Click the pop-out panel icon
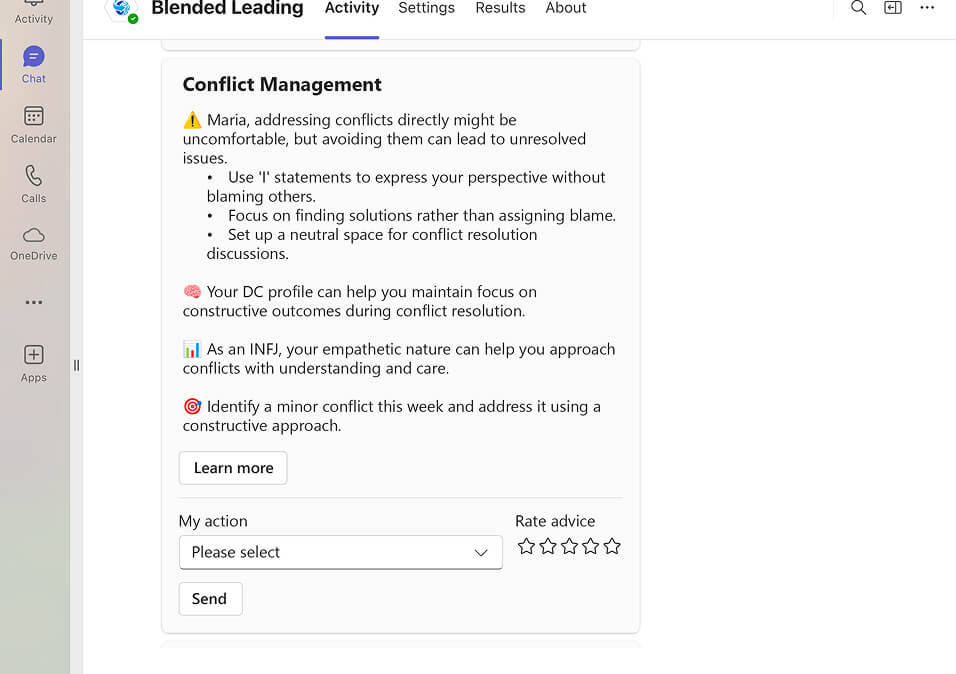The height and width of the screenshot is (674, 956). 893,8
